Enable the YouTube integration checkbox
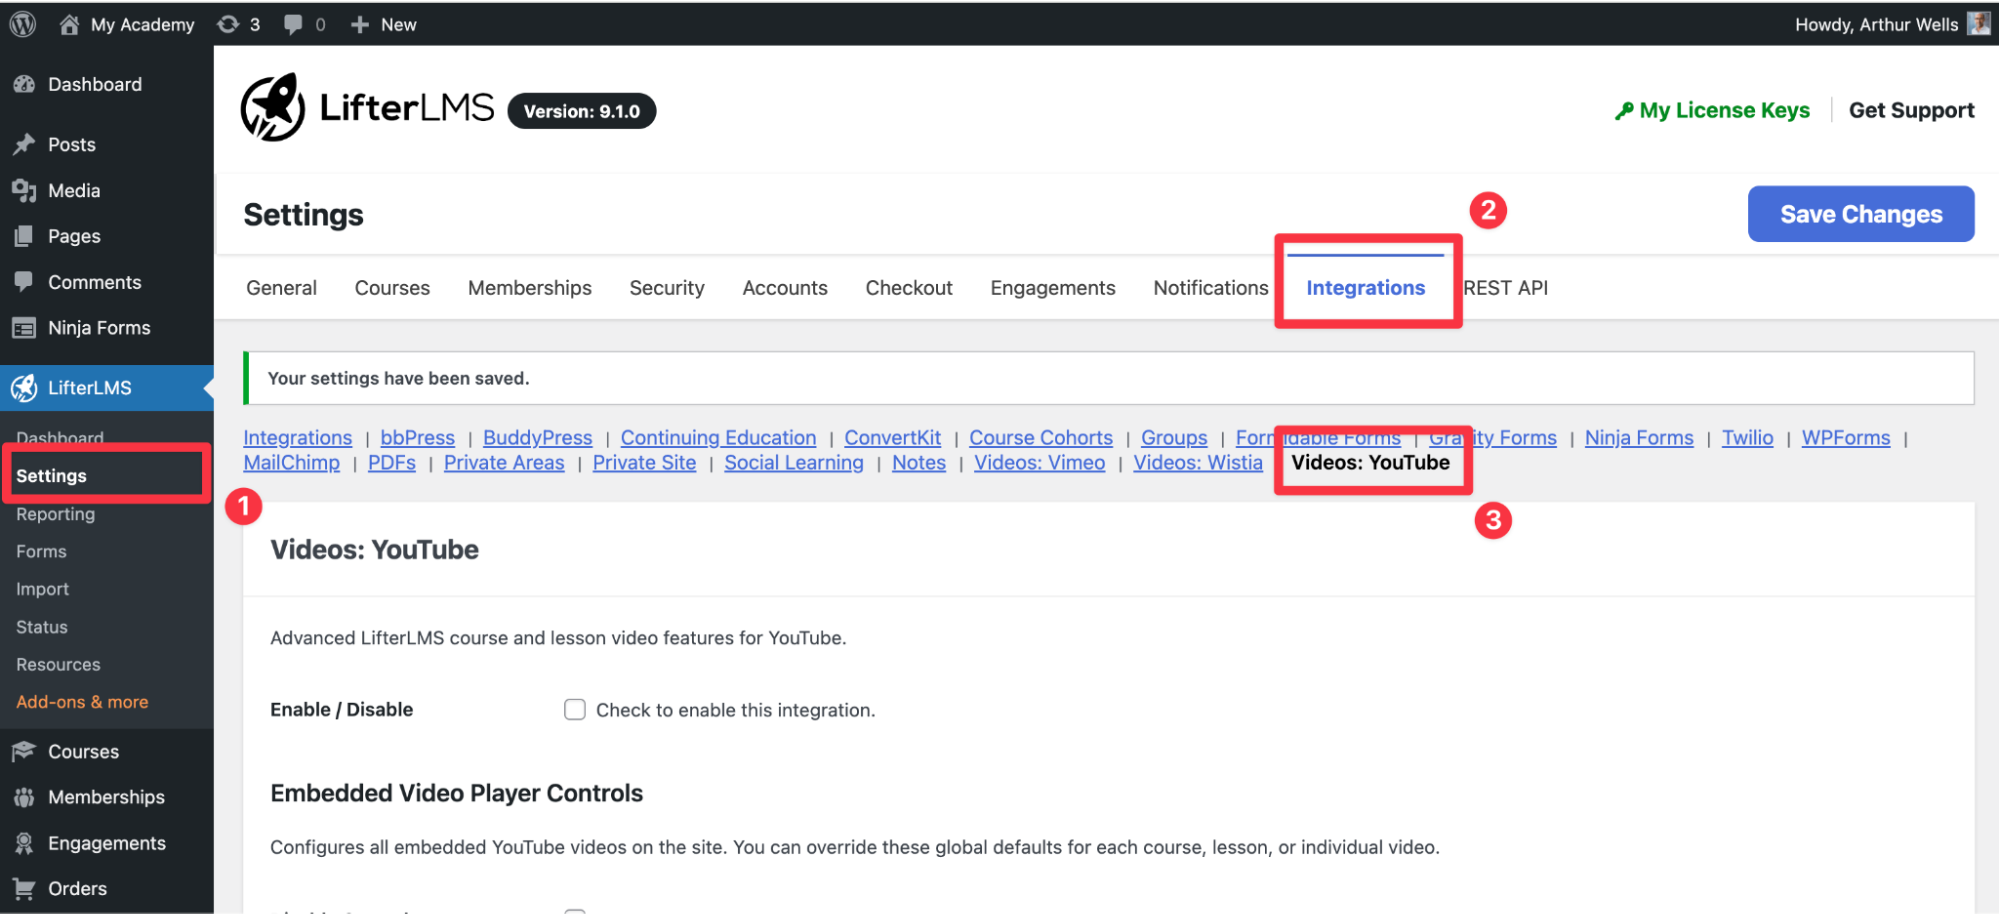 pos(575,710)
